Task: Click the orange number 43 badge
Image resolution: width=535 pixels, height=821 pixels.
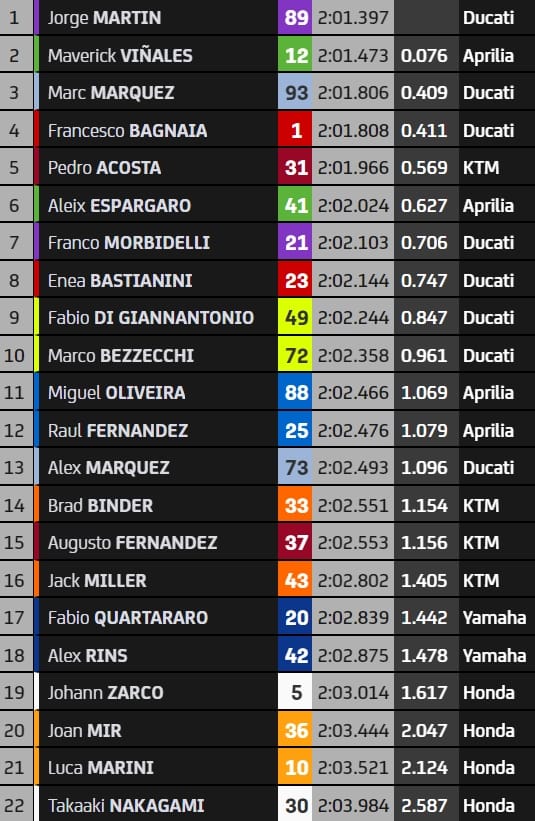Action: 295,580
